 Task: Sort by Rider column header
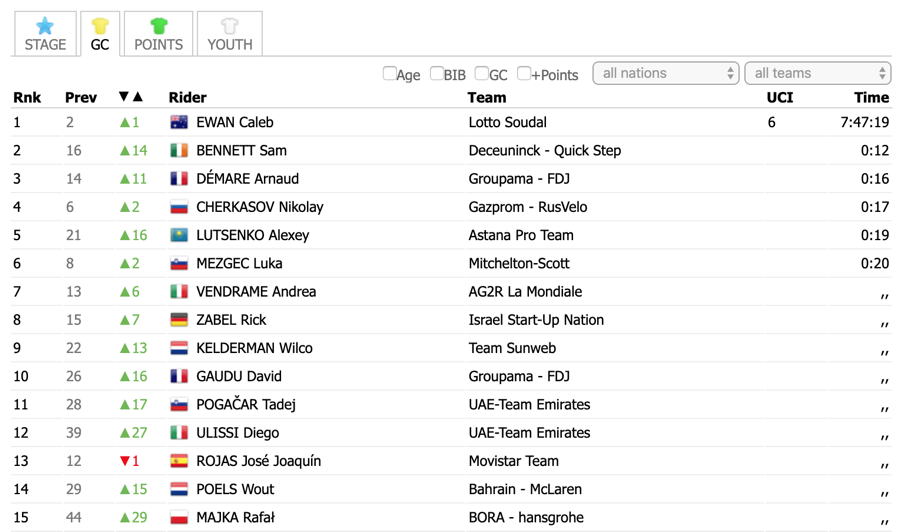point(187,98)
